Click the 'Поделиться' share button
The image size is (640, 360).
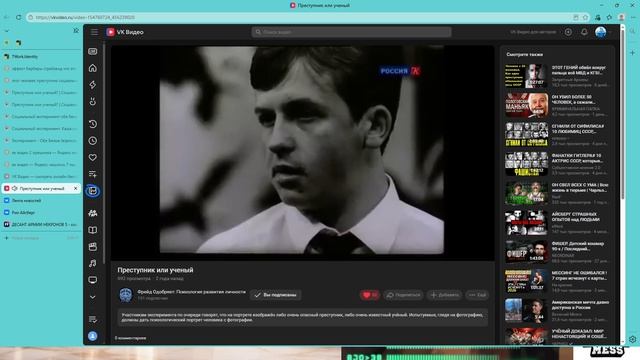403,295
